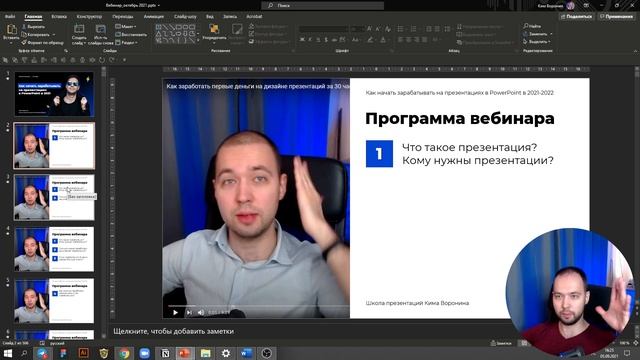Click Найти (Find) in the editing group

[x=532, y=26]
